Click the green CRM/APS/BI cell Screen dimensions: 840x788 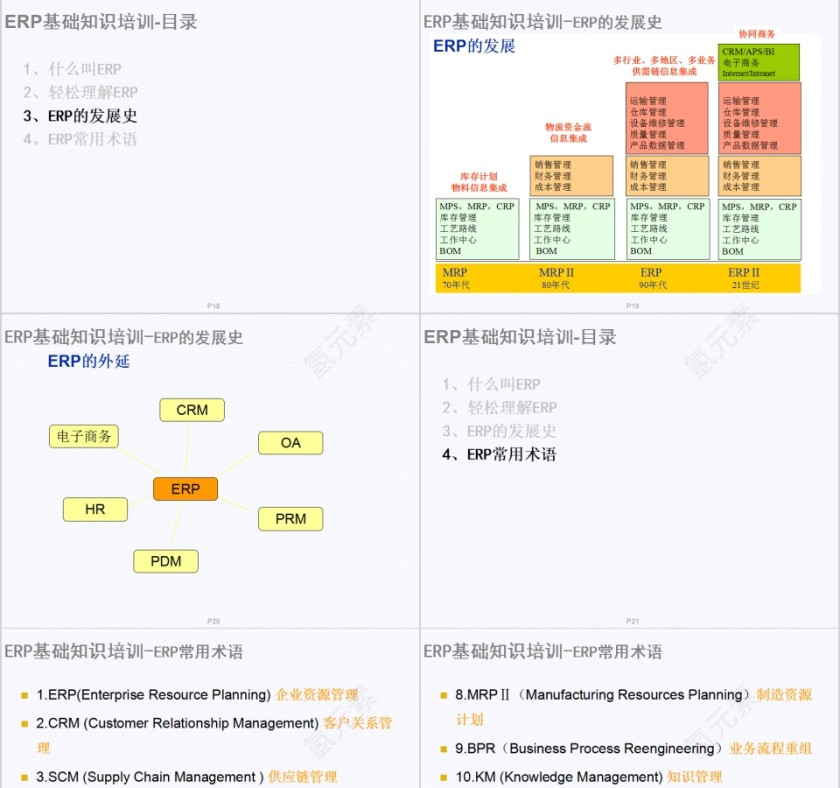click(756, 61)
